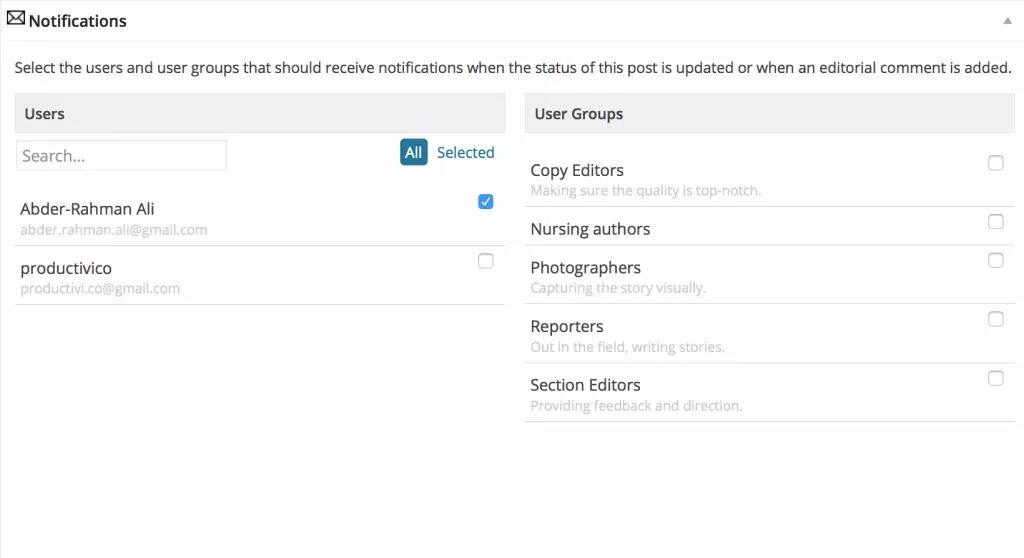Click the Search users input field
1024x558 pixels.
click(x=121, y=156)
